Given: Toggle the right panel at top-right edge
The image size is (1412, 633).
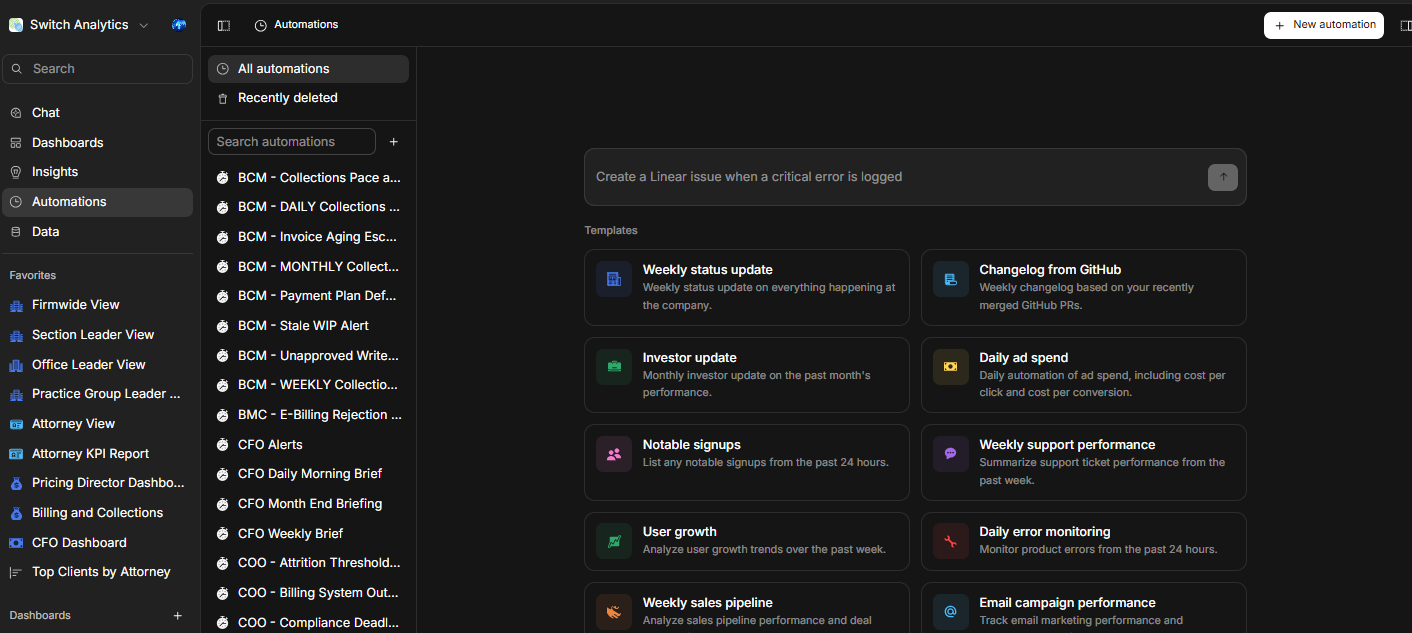Looking at the screenshot, I should (1405, 25).
